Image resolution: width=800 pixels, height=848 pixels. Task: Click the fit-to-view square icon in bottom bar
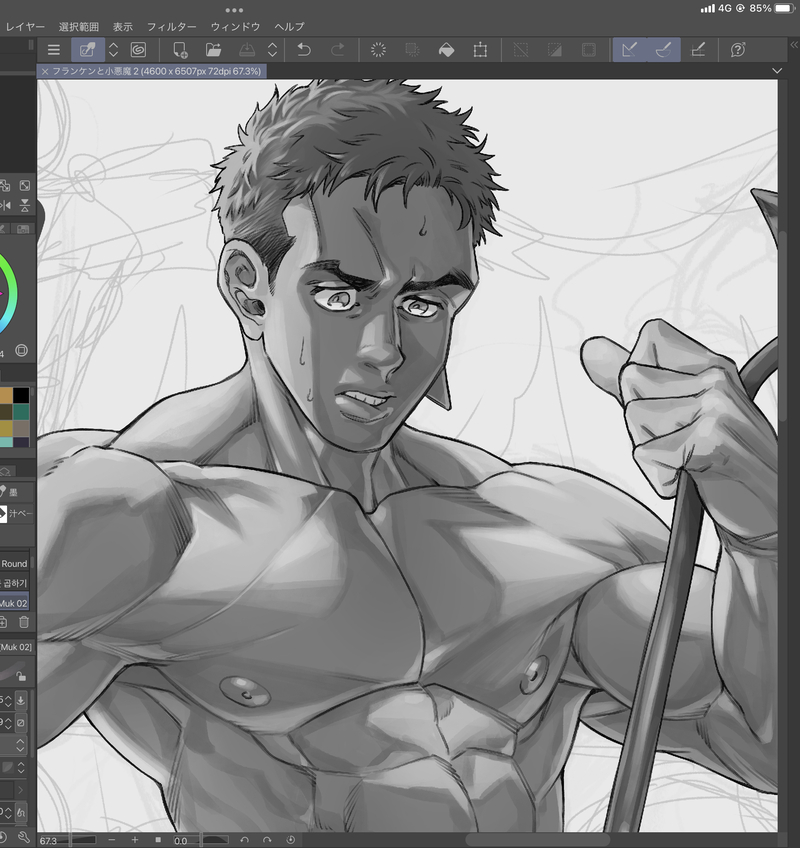tap(158, 840)
